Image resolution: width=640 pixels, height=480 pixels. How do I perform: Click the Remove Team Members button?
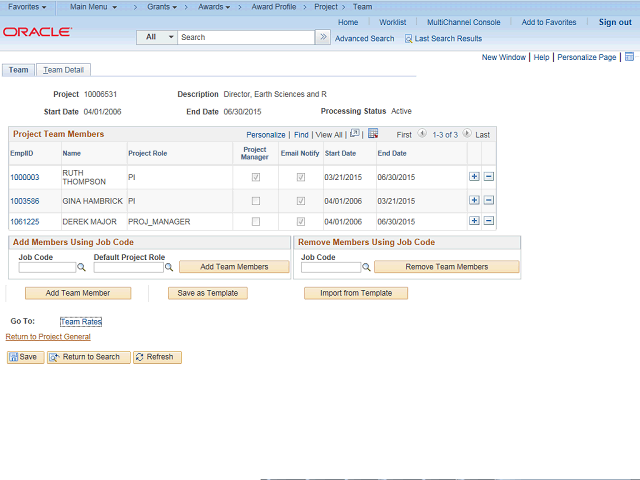pos(447,267)
